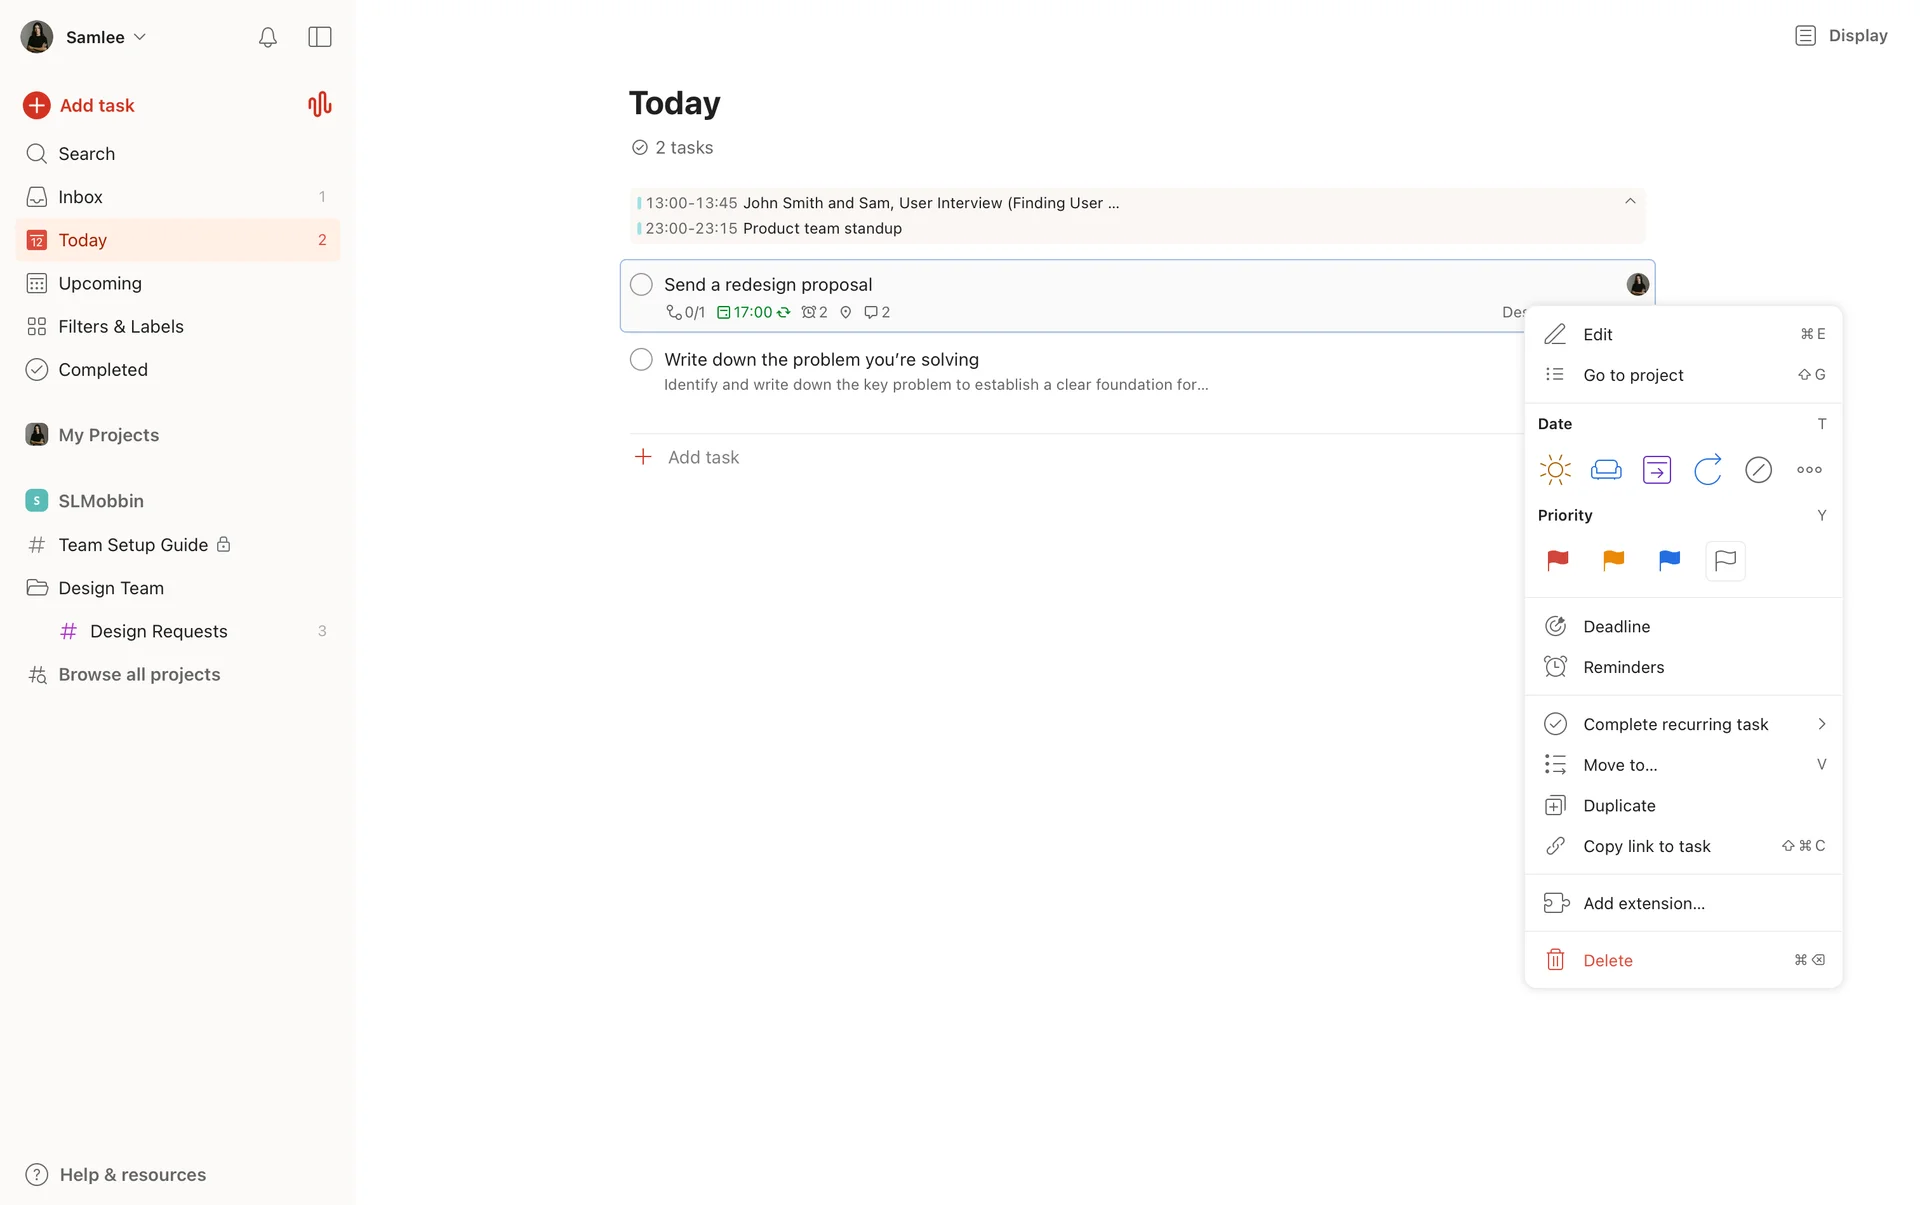The height and width of the screenshot is (1205, 1920).
Task: Complete the 'Send a redesign proposal' task
Action: click(x=641, y=285)
